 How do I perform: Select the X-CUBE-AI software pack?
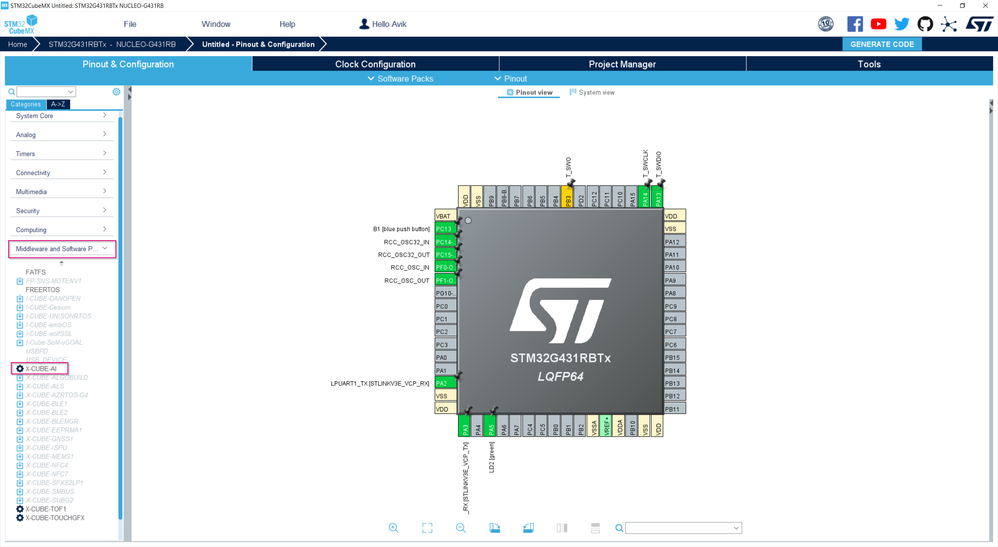[41, 369]
